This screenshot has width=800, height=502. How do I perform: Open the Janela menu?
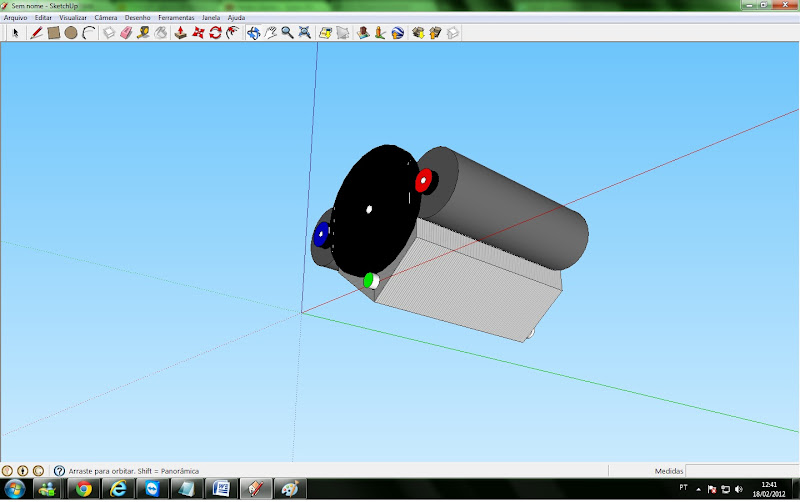click(x=211, y=17)
